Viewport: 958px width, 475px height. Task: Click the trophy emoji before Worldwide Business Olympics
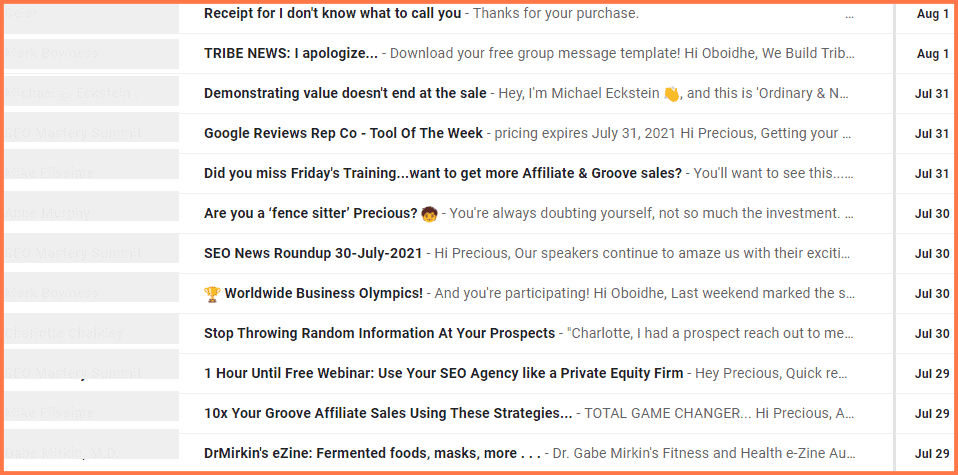(212, 293)
